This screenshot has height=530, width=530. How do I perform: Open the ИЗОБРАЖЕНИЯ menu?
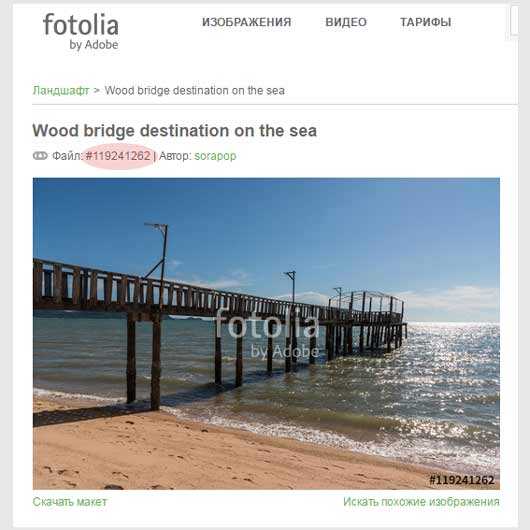coord(246,22)
